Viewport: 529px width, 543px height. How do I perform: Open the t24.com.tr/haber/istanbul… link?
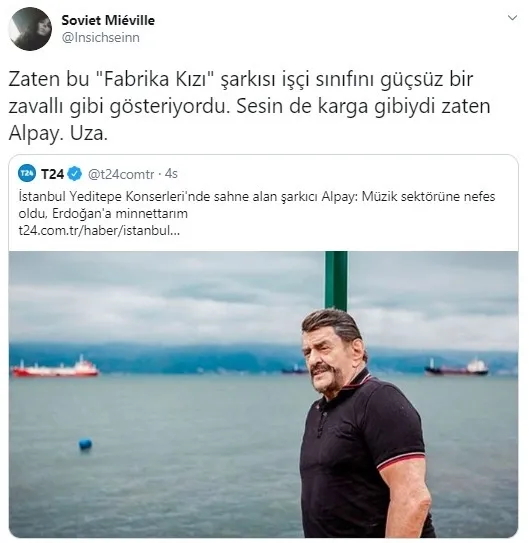point(99,231)
